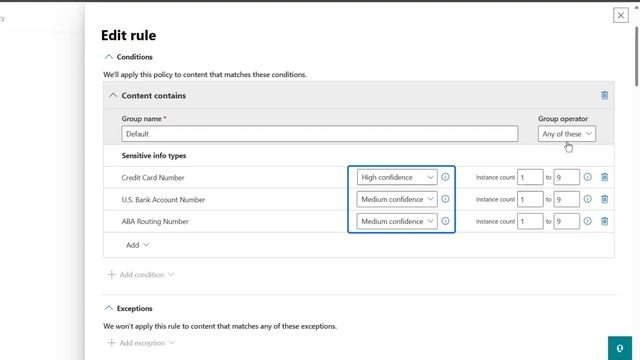Open confidence dropdown for U.S. Bank Account Number
Viewport: 640px width, 360px height.
(397, 199)
